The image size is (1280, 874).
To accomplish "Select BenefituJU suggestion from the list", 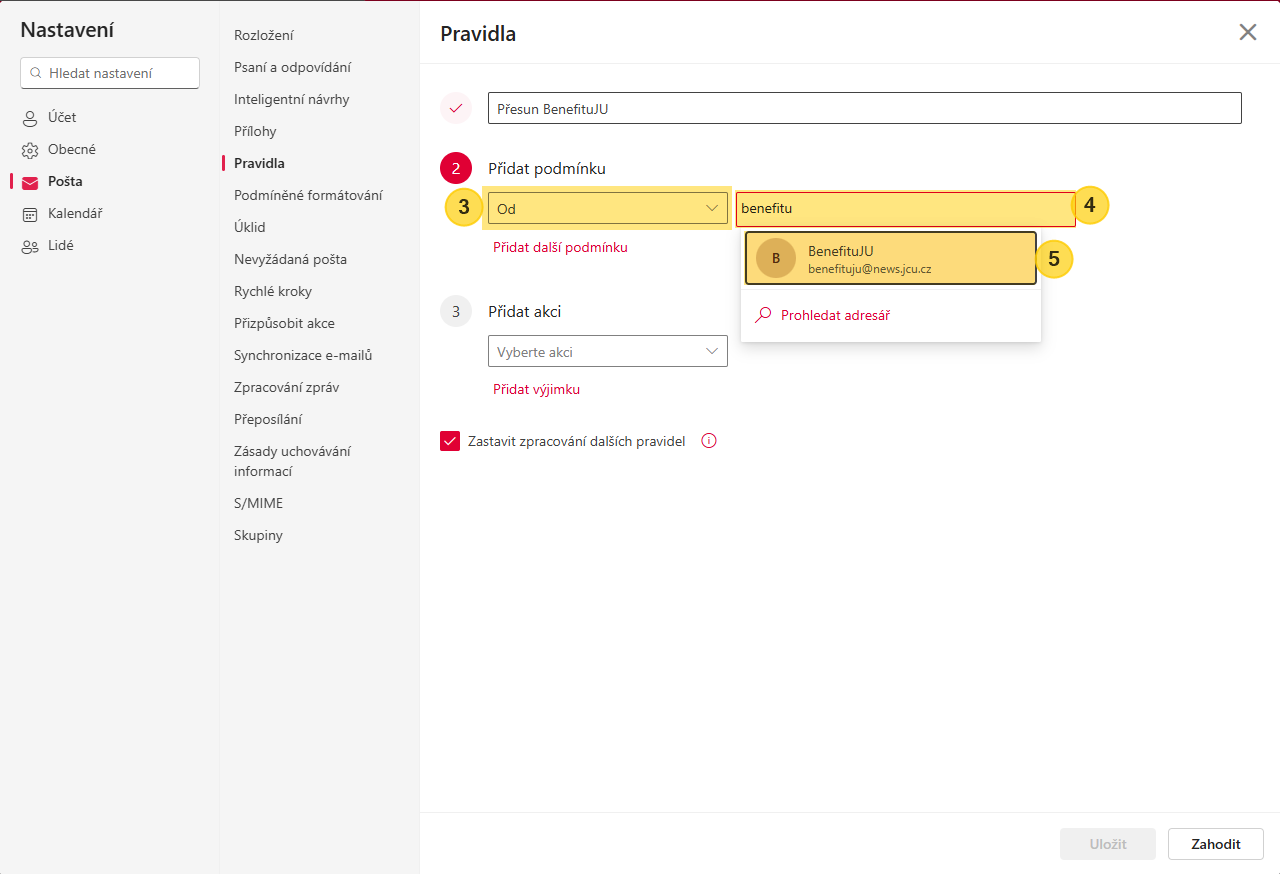I will point(890,258).
